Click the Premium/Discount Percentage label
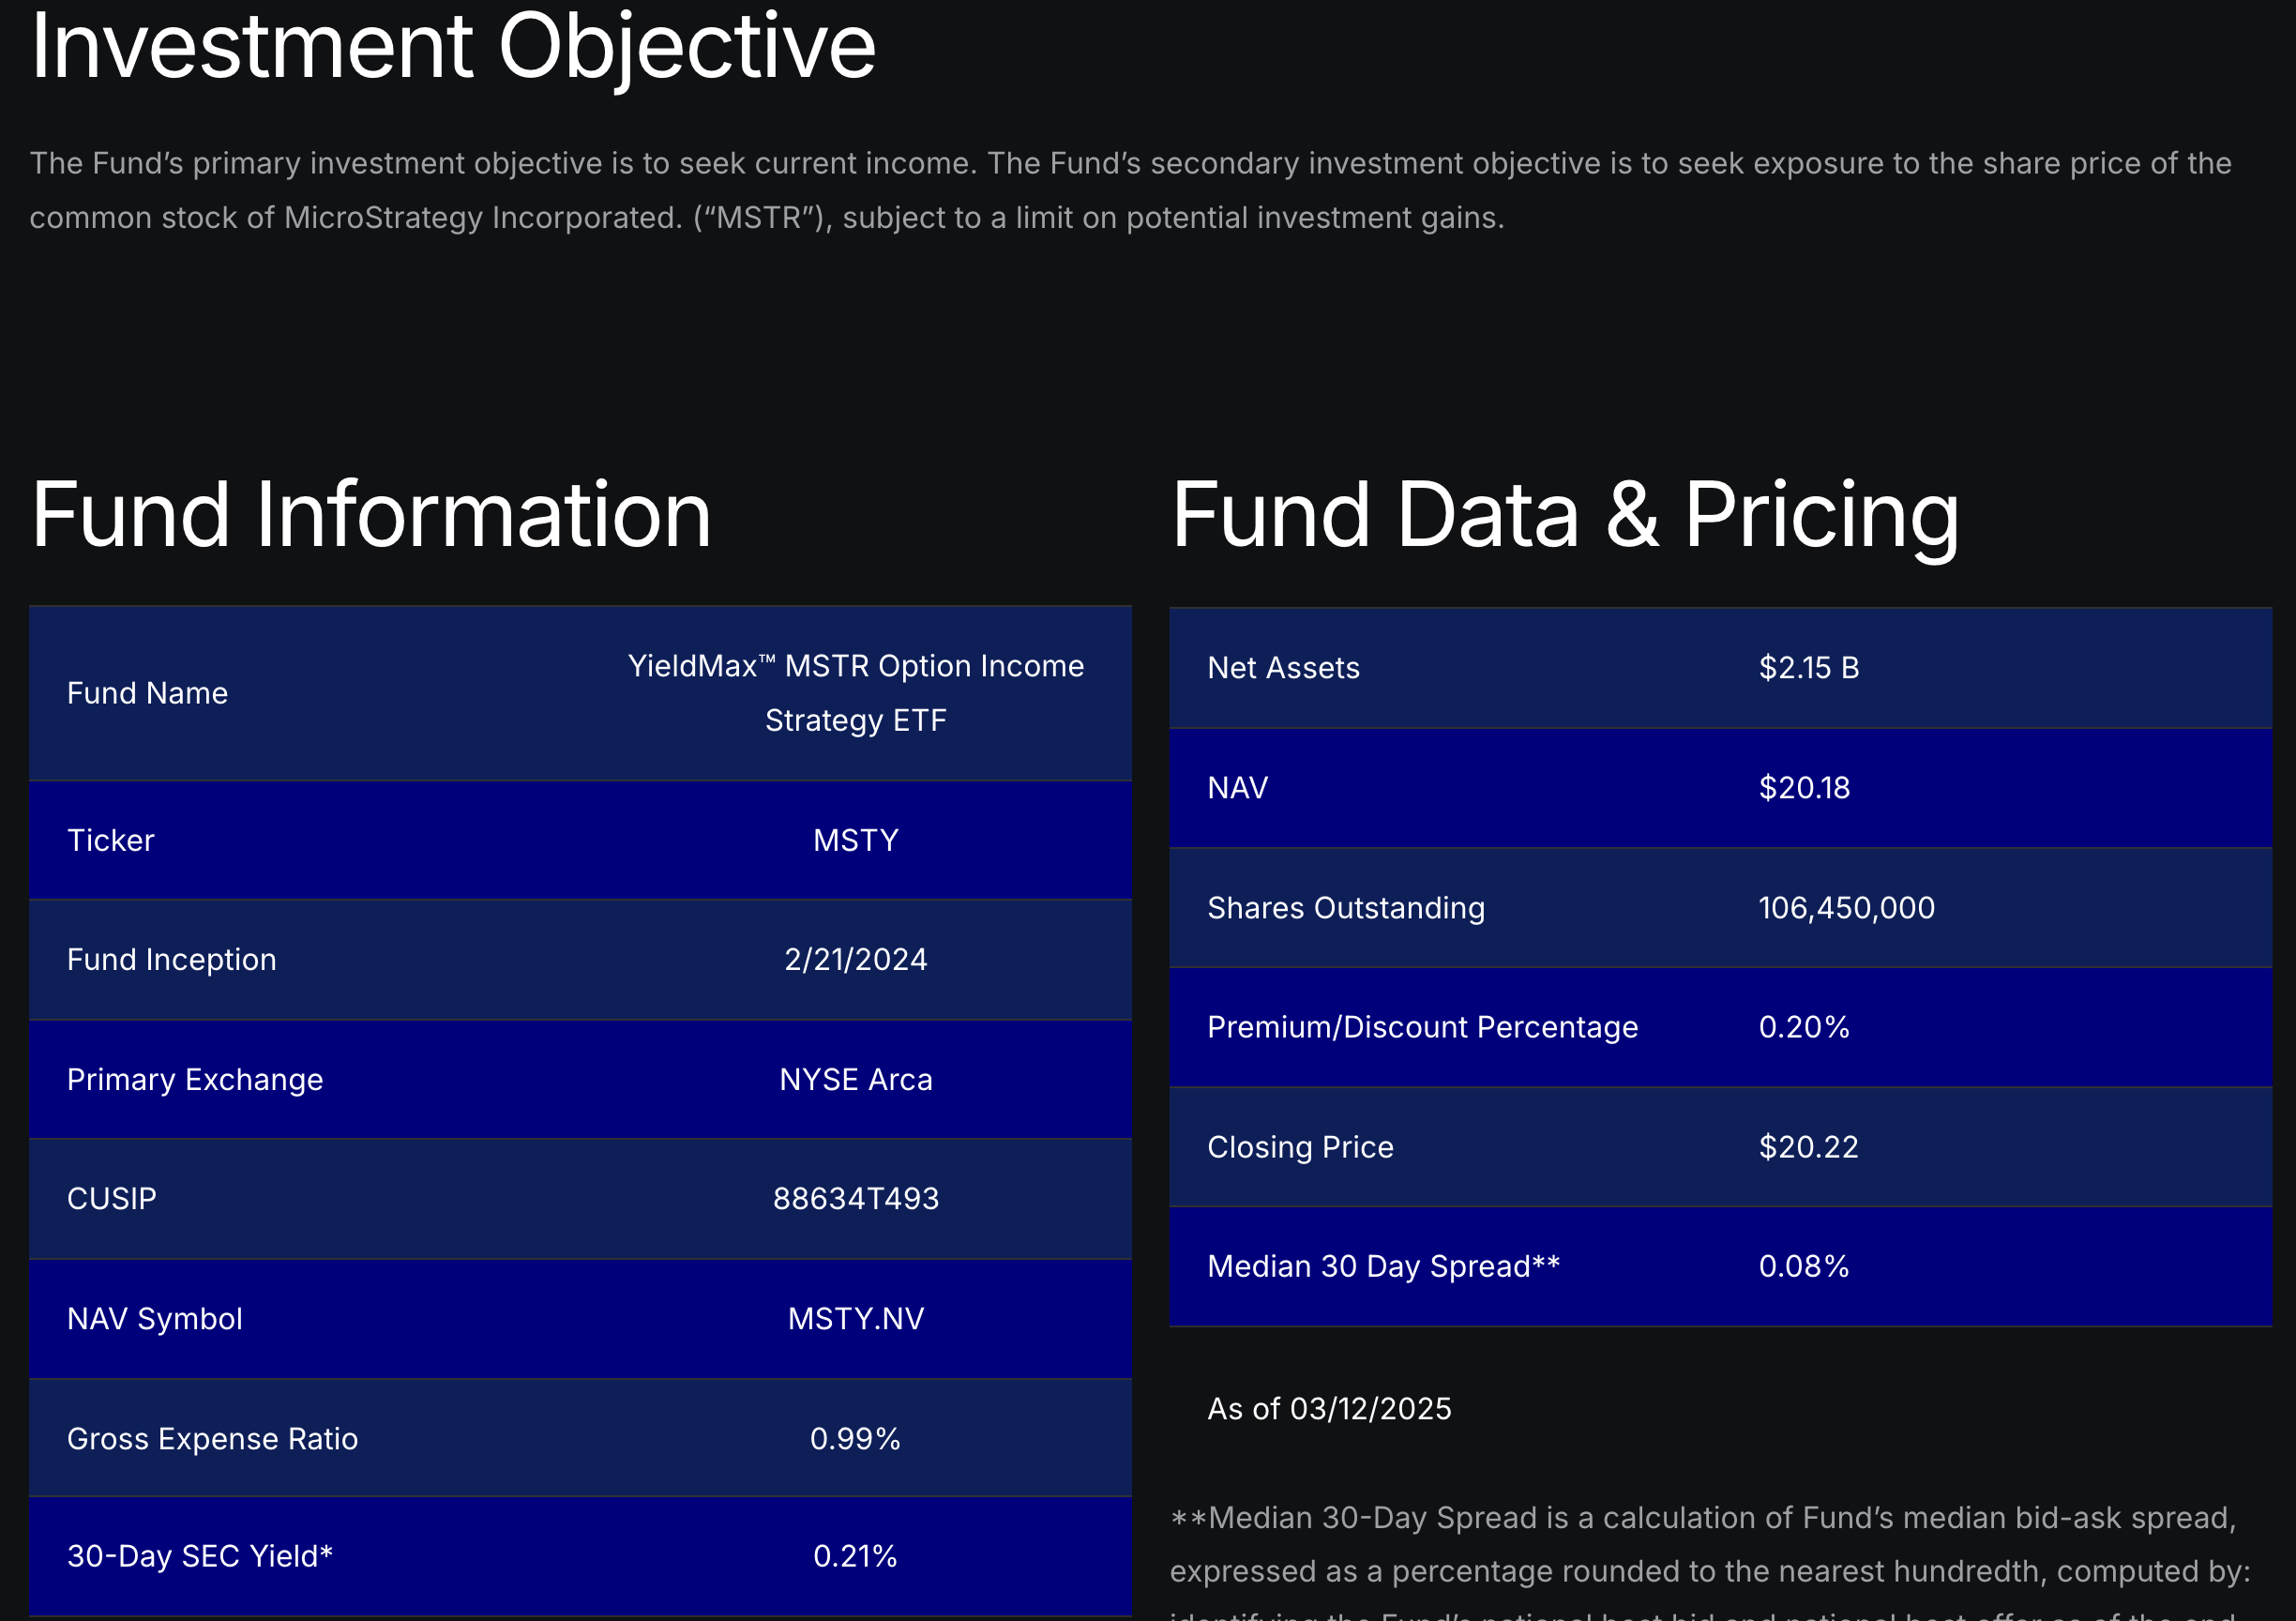 pos(1423,1027)
